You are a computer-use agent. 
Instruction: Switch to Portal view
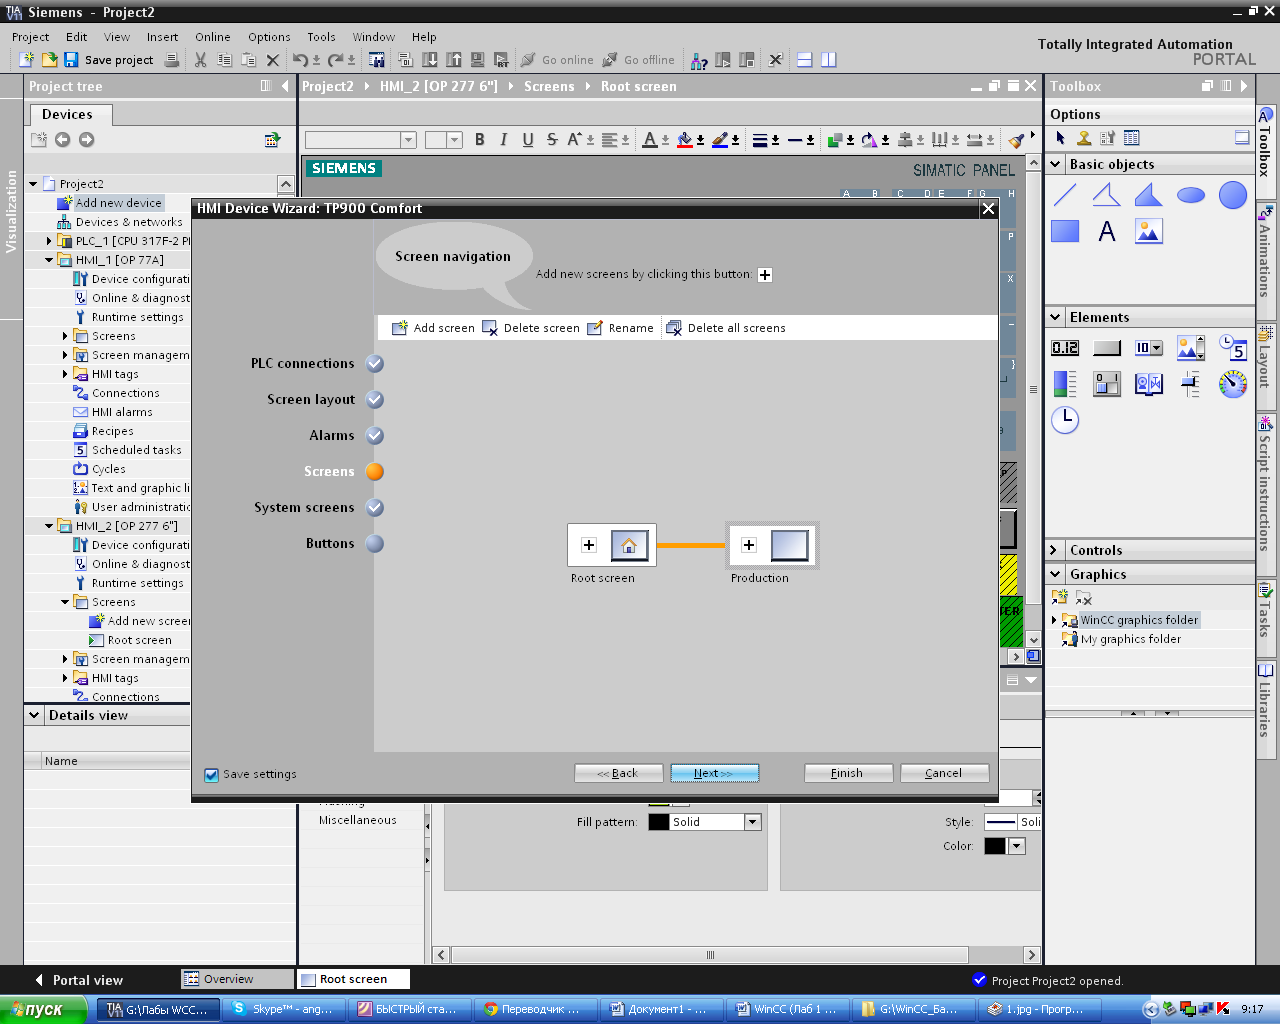click(x=79, y=980)
